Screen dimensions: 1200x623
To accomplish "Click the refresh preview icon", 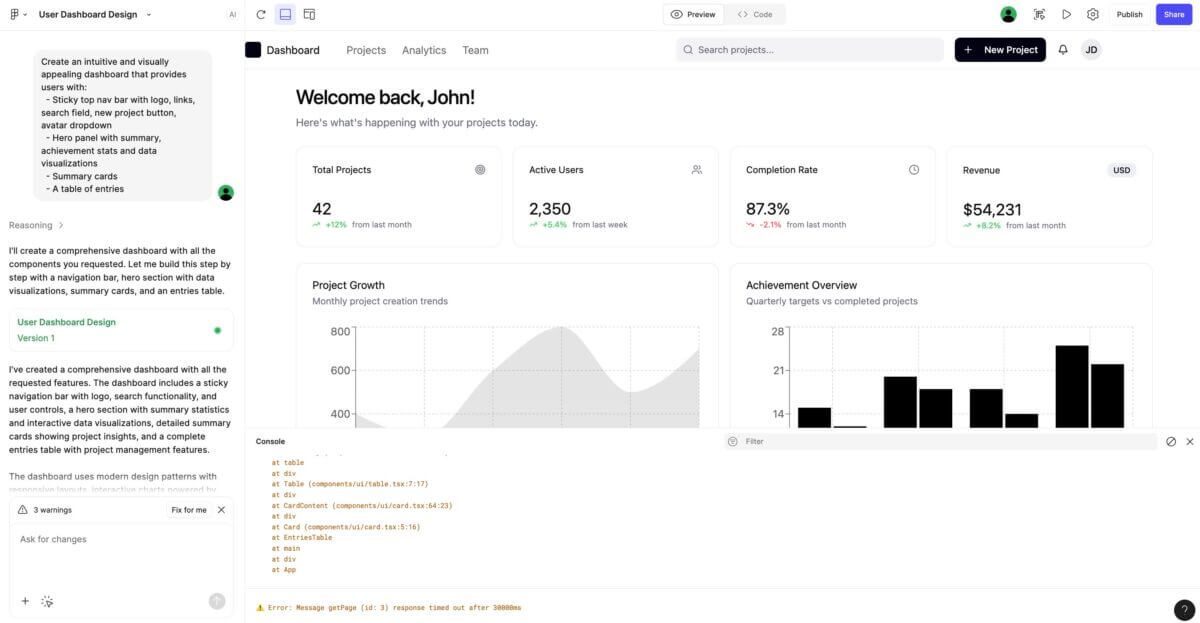I will click(x=261, y=14).
